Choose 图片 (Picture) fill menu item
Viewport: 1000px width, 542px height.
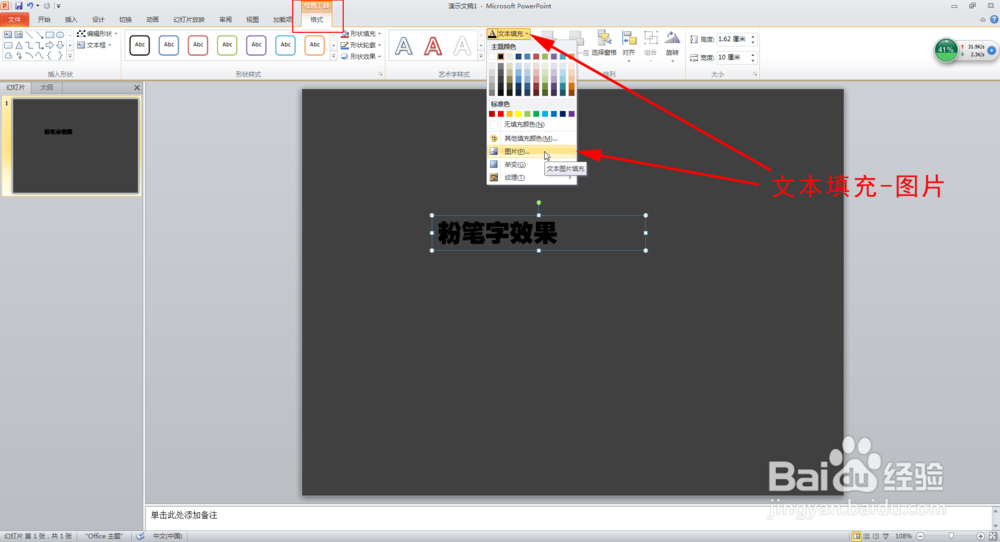[532, 152]
